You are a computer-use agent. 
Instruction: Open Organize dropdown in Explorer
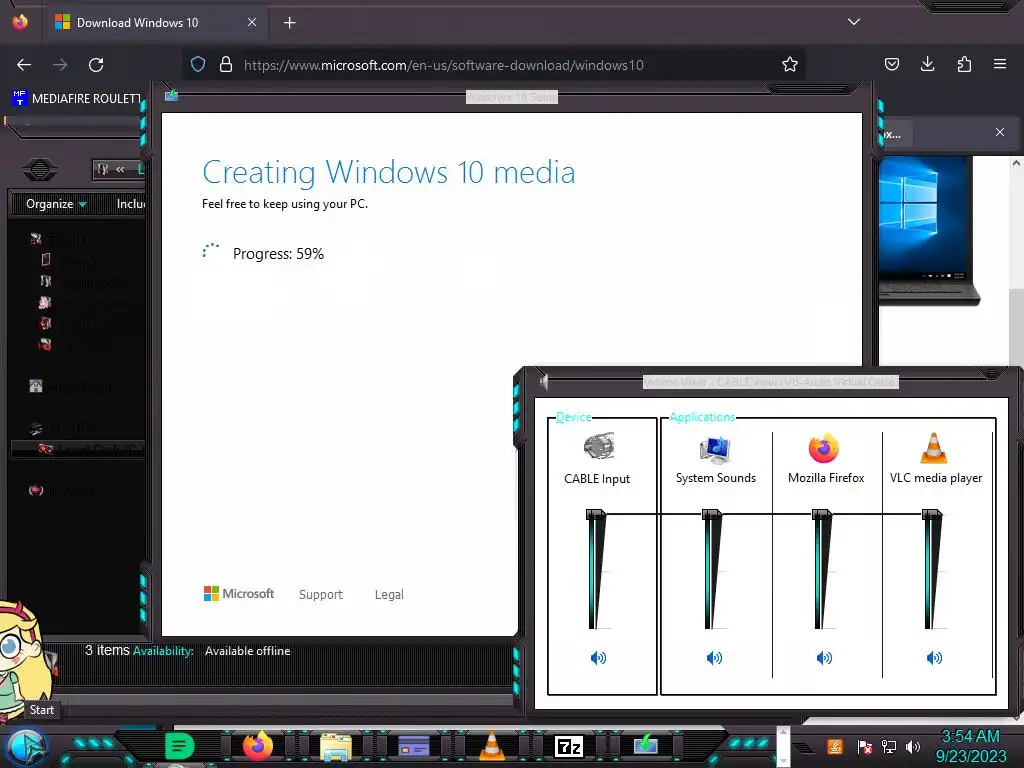56,204
